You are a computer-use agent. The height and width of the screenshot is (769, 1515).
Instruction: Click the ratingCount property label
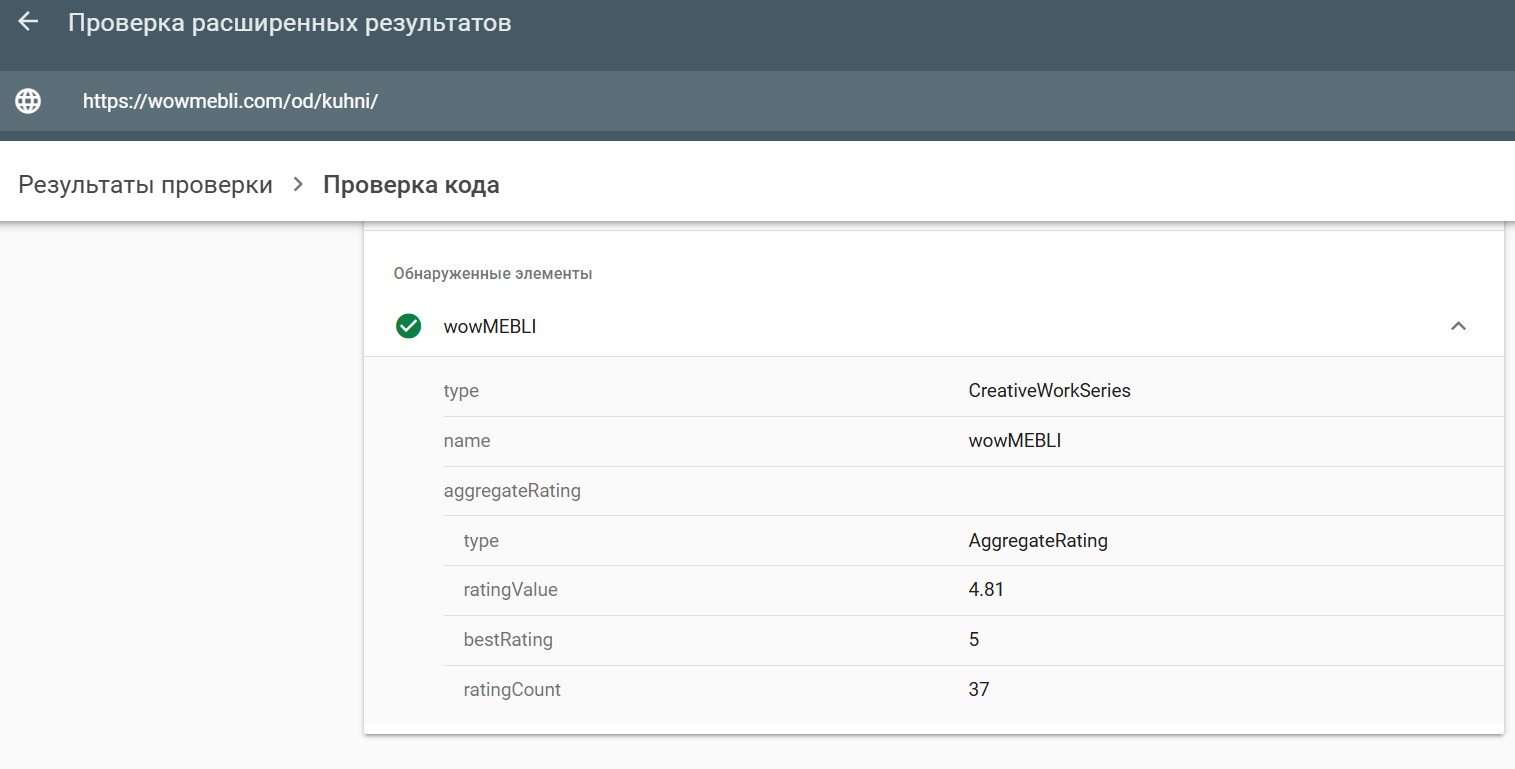click(x=512, y=690)
